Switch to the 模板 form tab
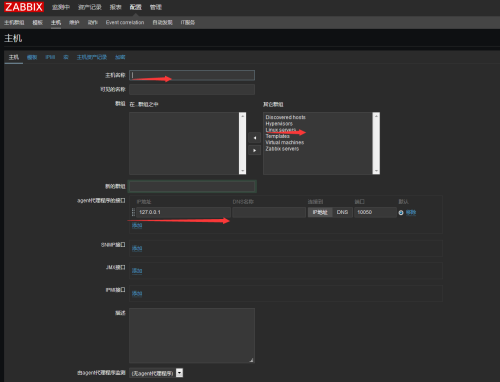Screen dimensions: 500x382 [32, 57]
